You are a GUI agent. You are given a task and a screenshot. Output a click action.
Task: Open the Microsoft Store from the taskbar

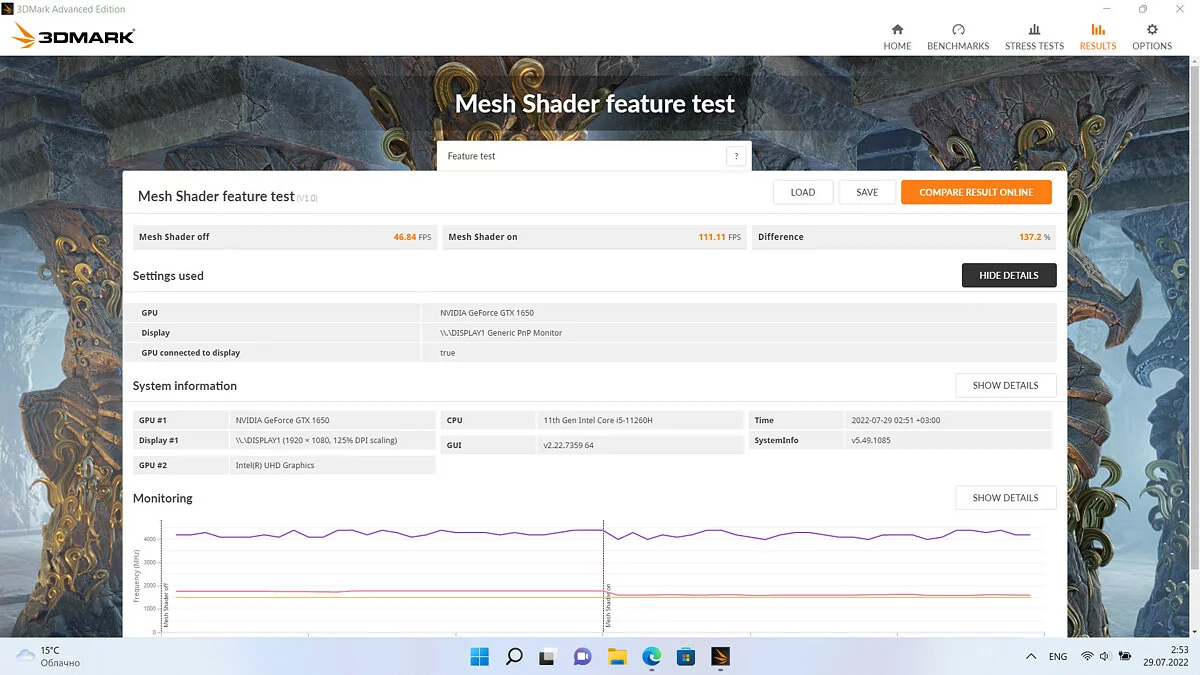pos(686,656)
